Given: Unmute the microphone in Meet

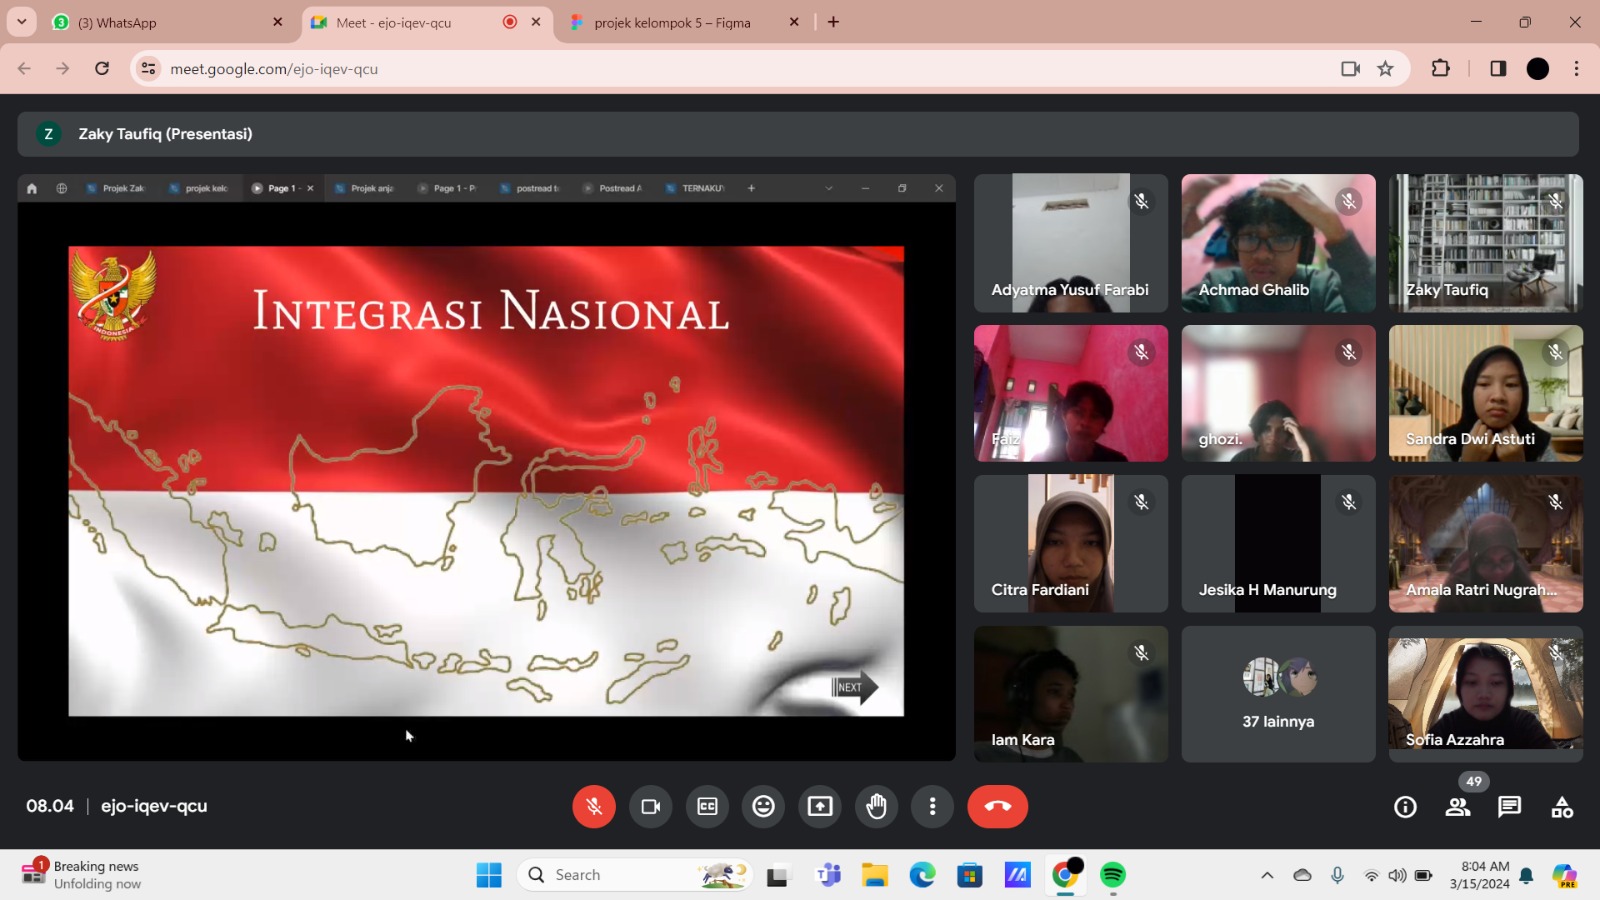Looking at the screenshot, I should [594, 807].
